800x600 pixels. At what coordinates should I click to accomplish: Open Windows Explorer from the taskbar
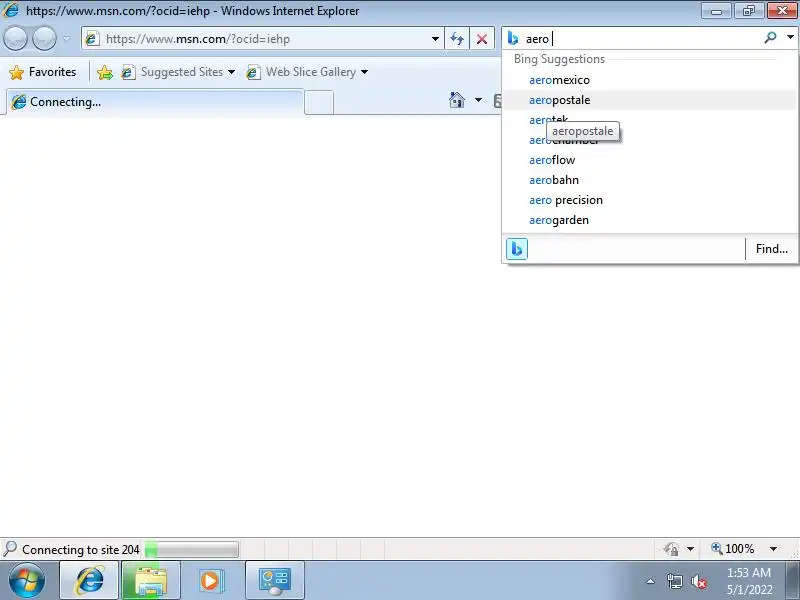tap(151, 580)
